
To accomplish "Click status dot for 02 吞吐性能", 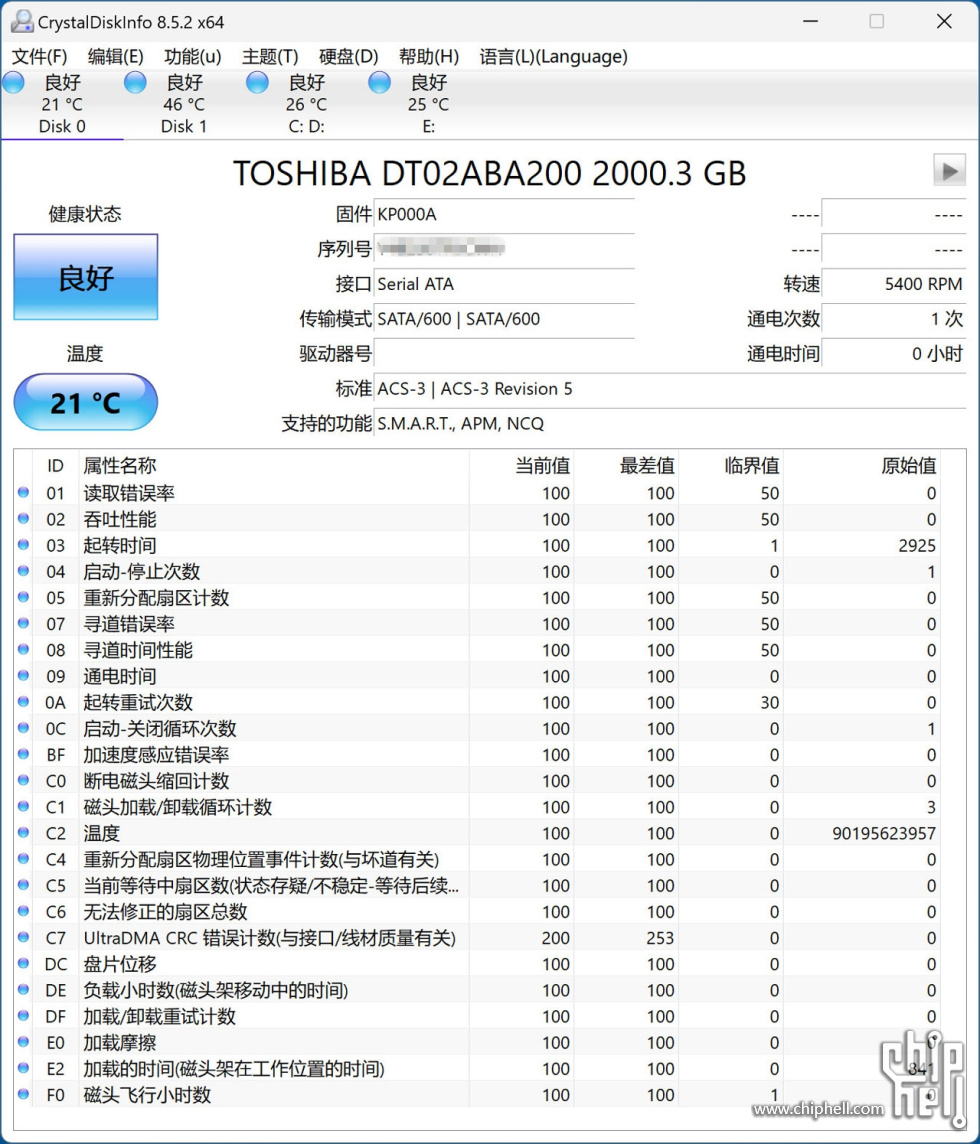I will click(23, 519).
